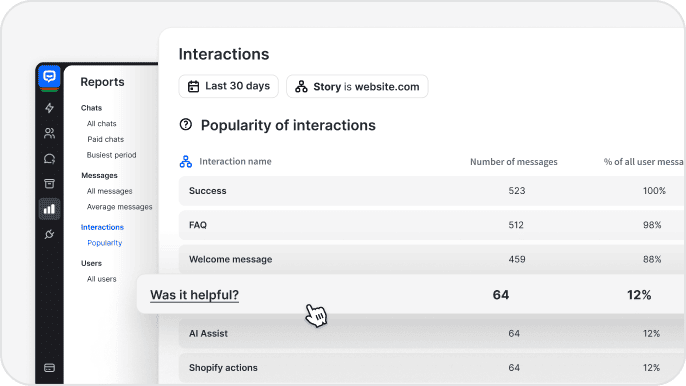Click the 12% value in Shopify actions row
Screen dimensions: 686x386
(651, 368)
